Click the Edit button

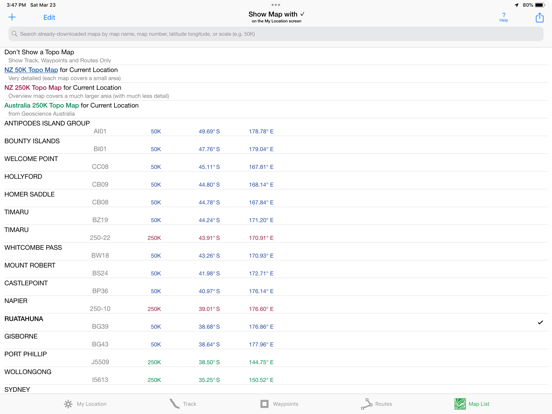[x=49, y=17]
